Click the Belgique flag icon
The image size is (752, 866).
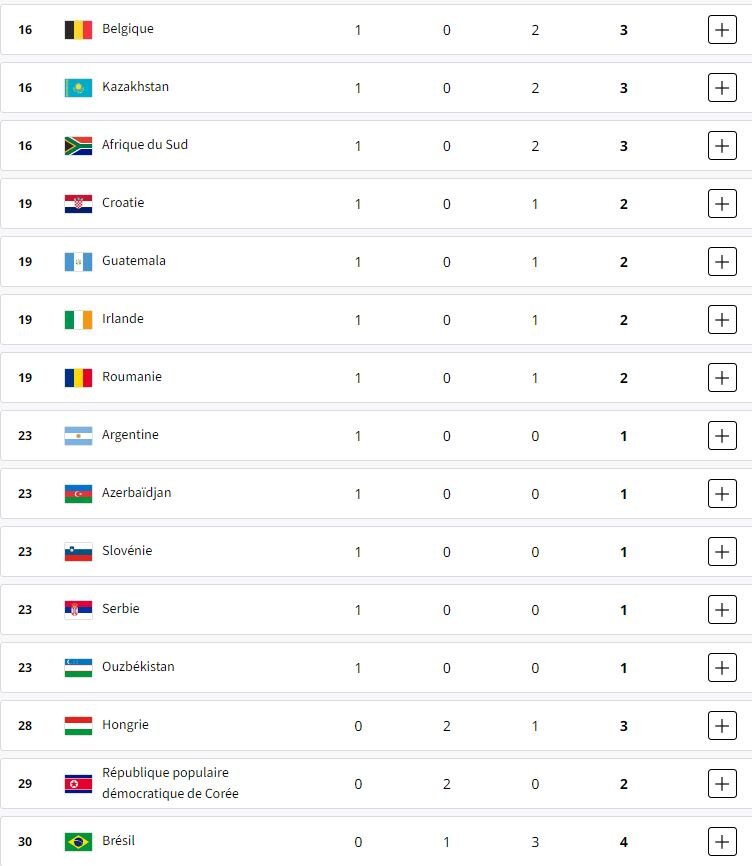tap(78, 30)
